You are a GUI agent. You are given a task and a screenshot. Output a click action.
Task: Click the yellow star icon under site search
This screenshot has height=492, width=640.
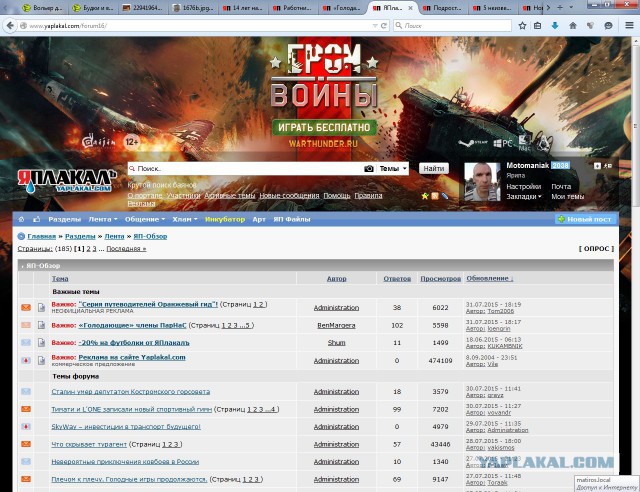(425, 196)
